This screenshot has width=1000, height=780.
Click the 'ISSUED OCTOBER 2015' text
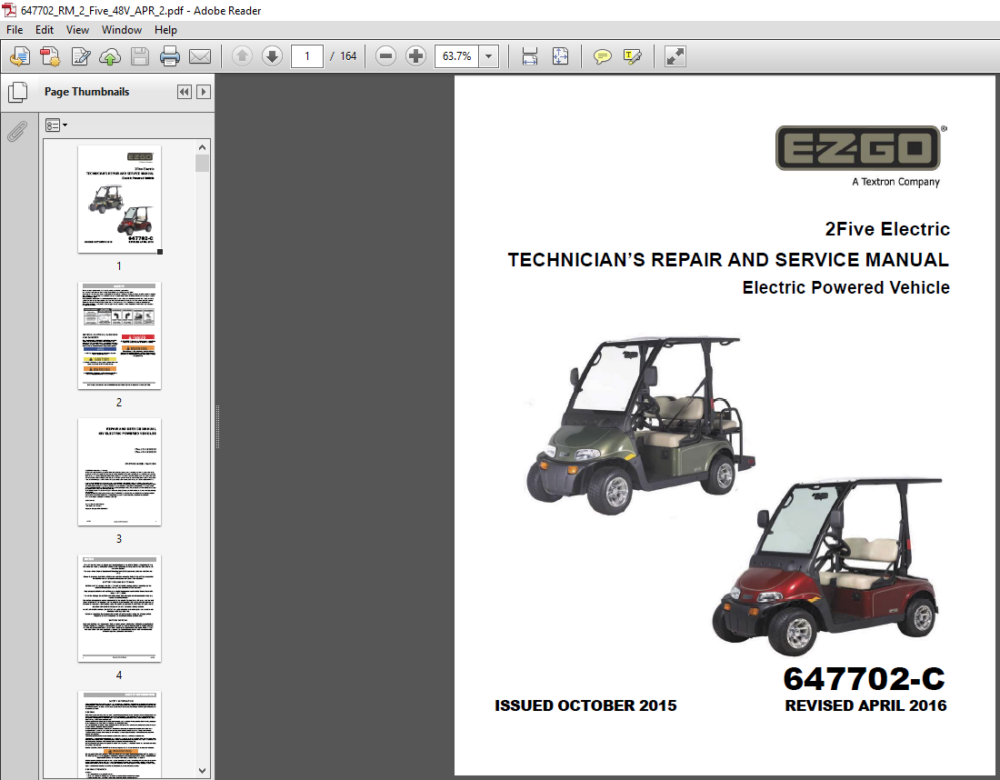[x=585, y=705]
